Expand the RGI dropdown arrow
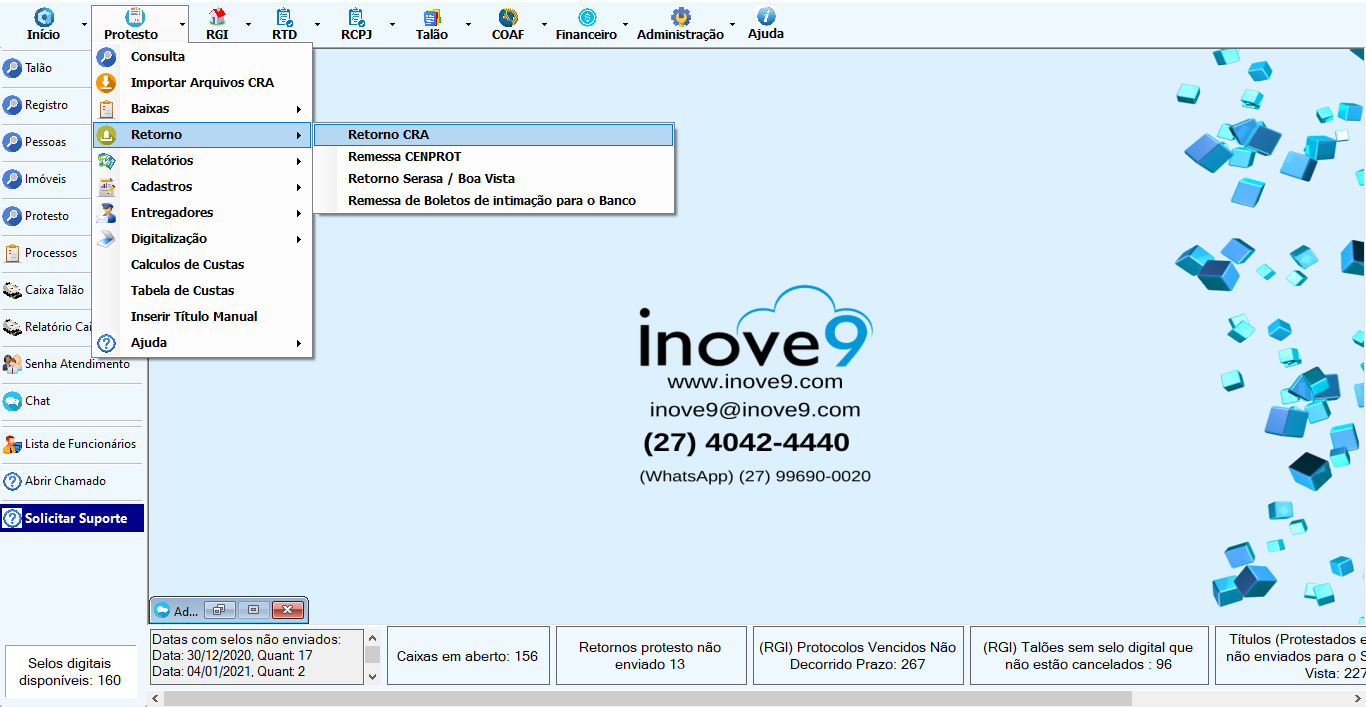 249,24
